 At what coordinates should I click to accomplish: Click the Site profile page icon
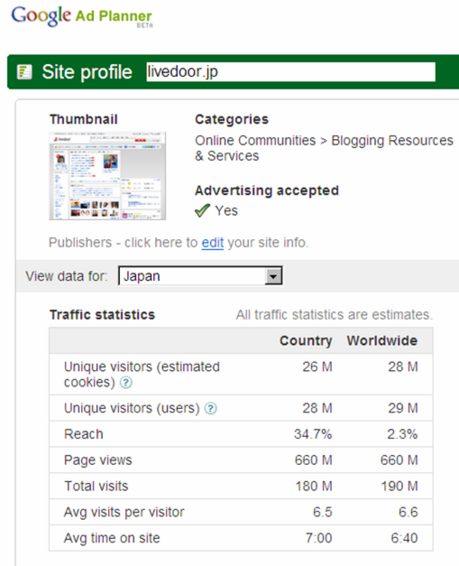pos(25,72)
